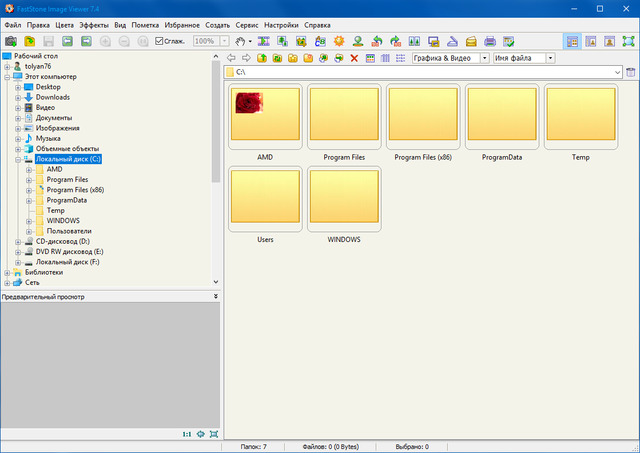The height and width of the screenshot is (453, 640).
Task: Select the WINDOWS folder in tree
Action: pyautogui.click(x=63, y=220)
